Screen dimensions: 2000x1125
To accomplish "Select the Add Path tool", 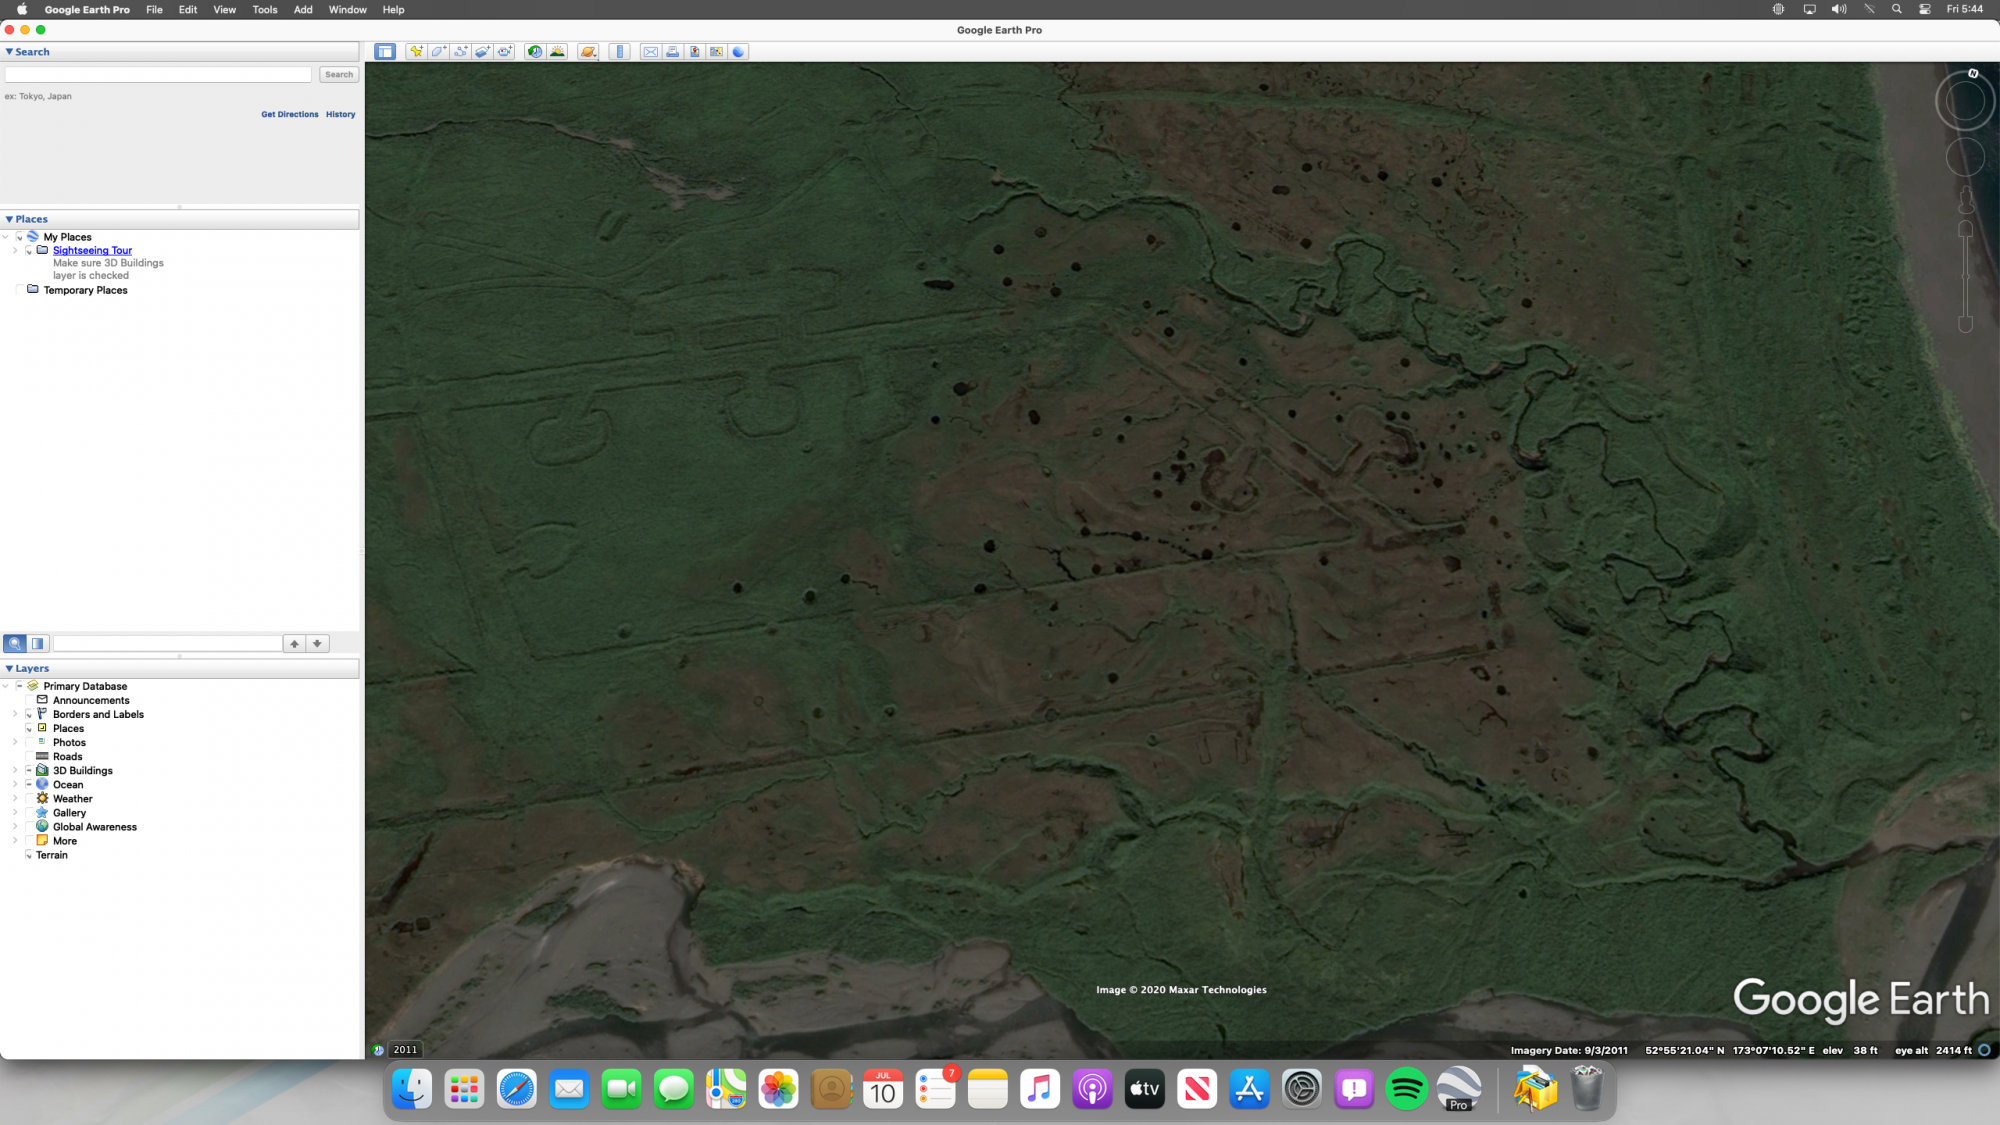I will pyautogui.click(x=461, y=52).
